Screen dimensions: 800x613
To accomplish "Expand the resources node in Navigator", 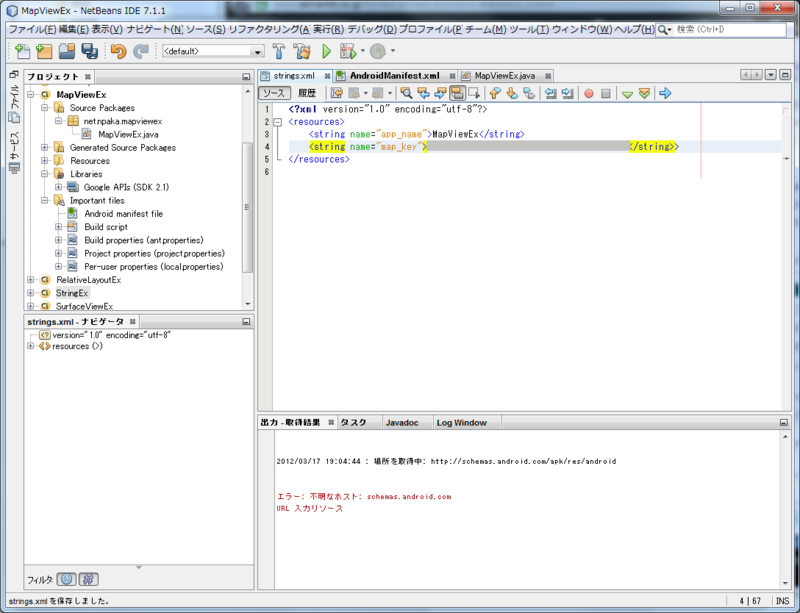I will pyautogui.click(x=31, y=346).
